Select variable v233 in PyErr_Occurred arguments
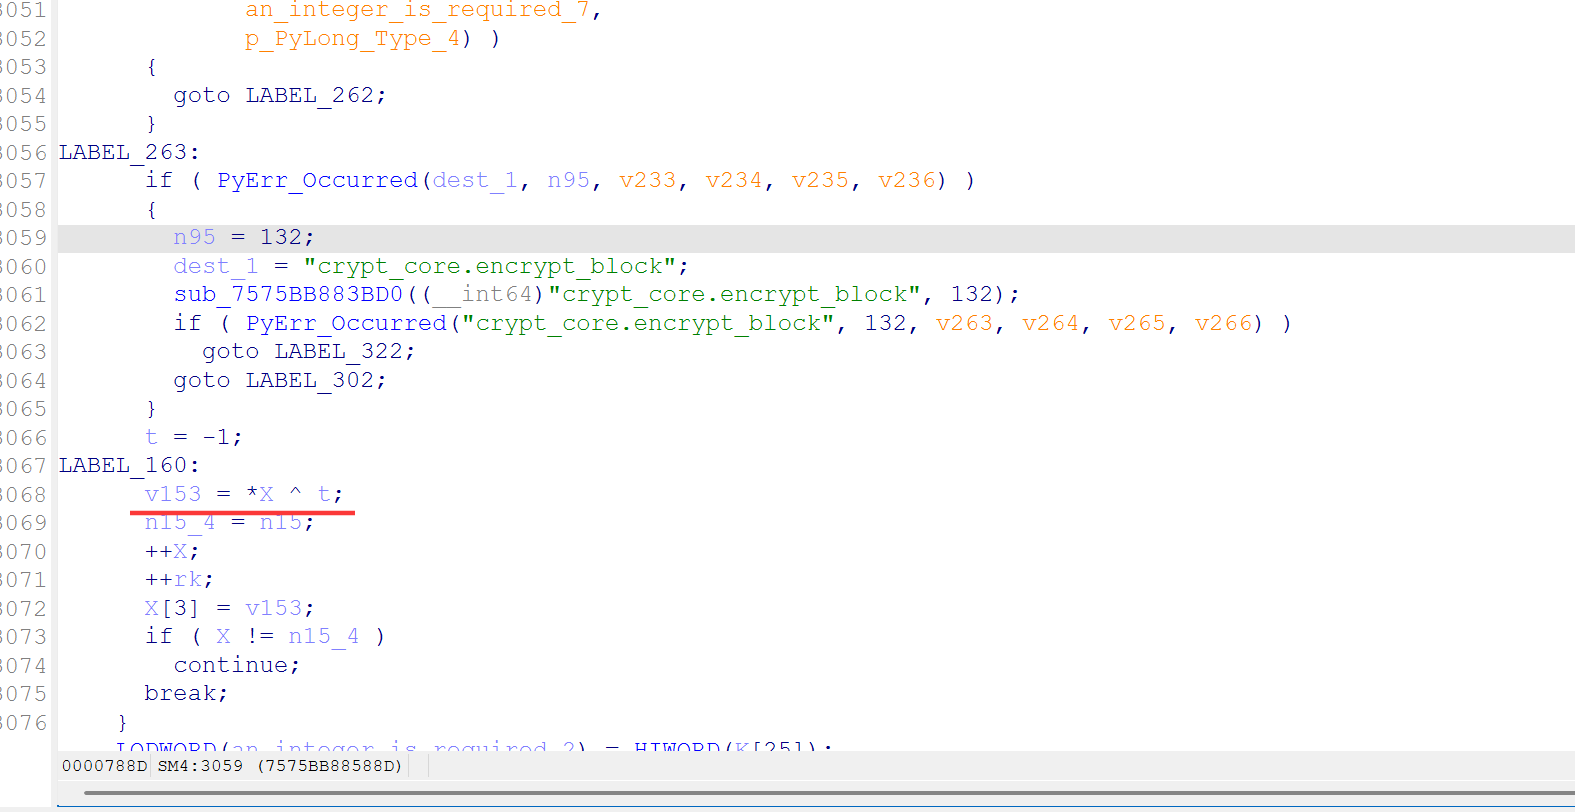1575x812 pixels. [647, 181]
